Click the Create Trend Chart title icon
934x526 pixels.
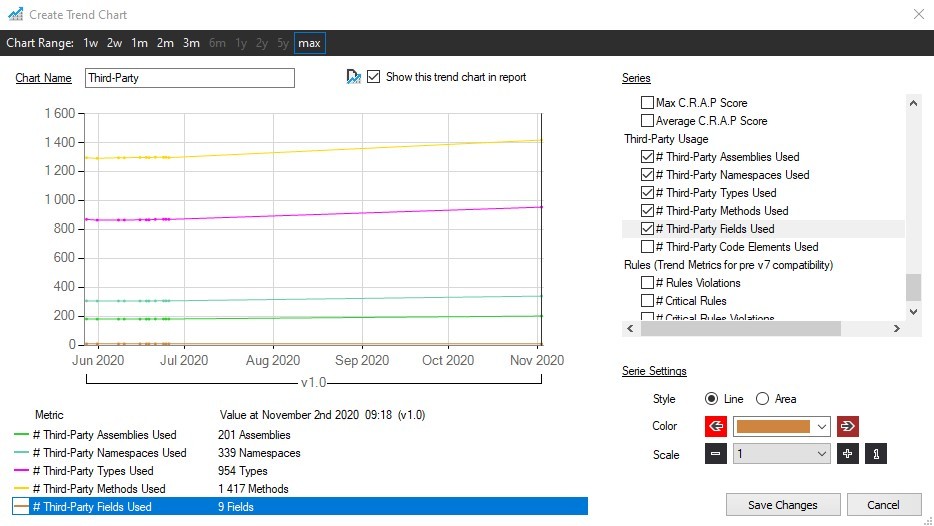[15, 15]
